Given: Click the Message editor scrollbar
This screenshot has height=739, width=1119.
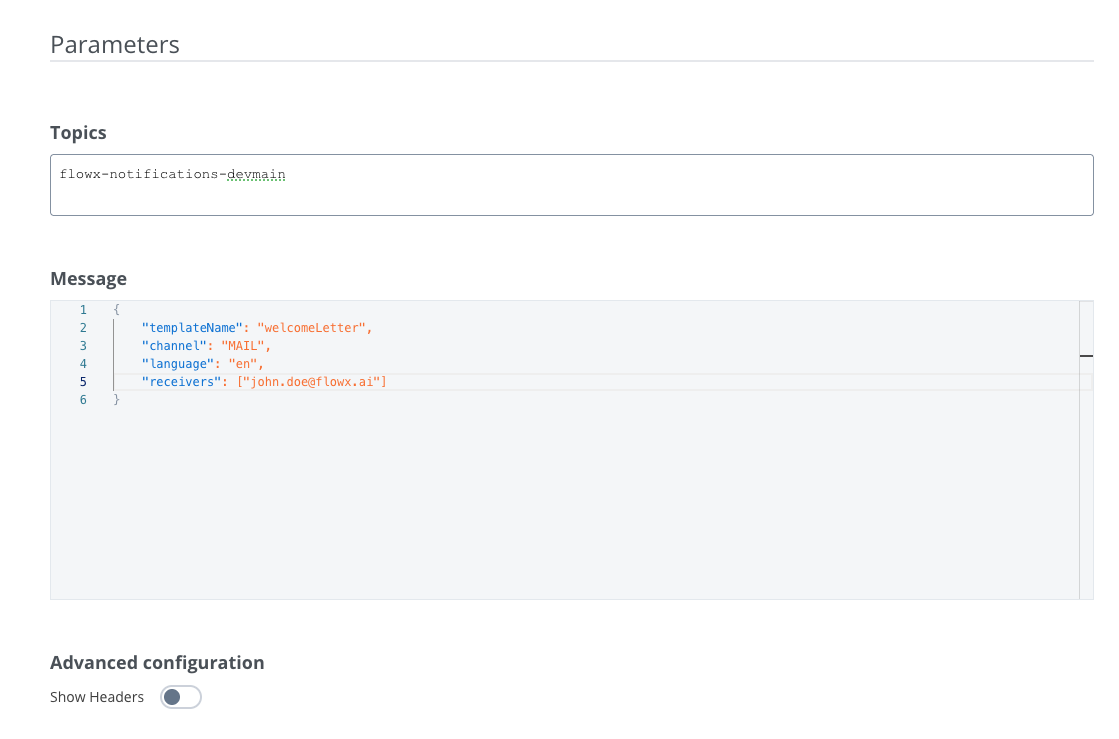Looking at the screenshot, I should (x=1086, y=449).
